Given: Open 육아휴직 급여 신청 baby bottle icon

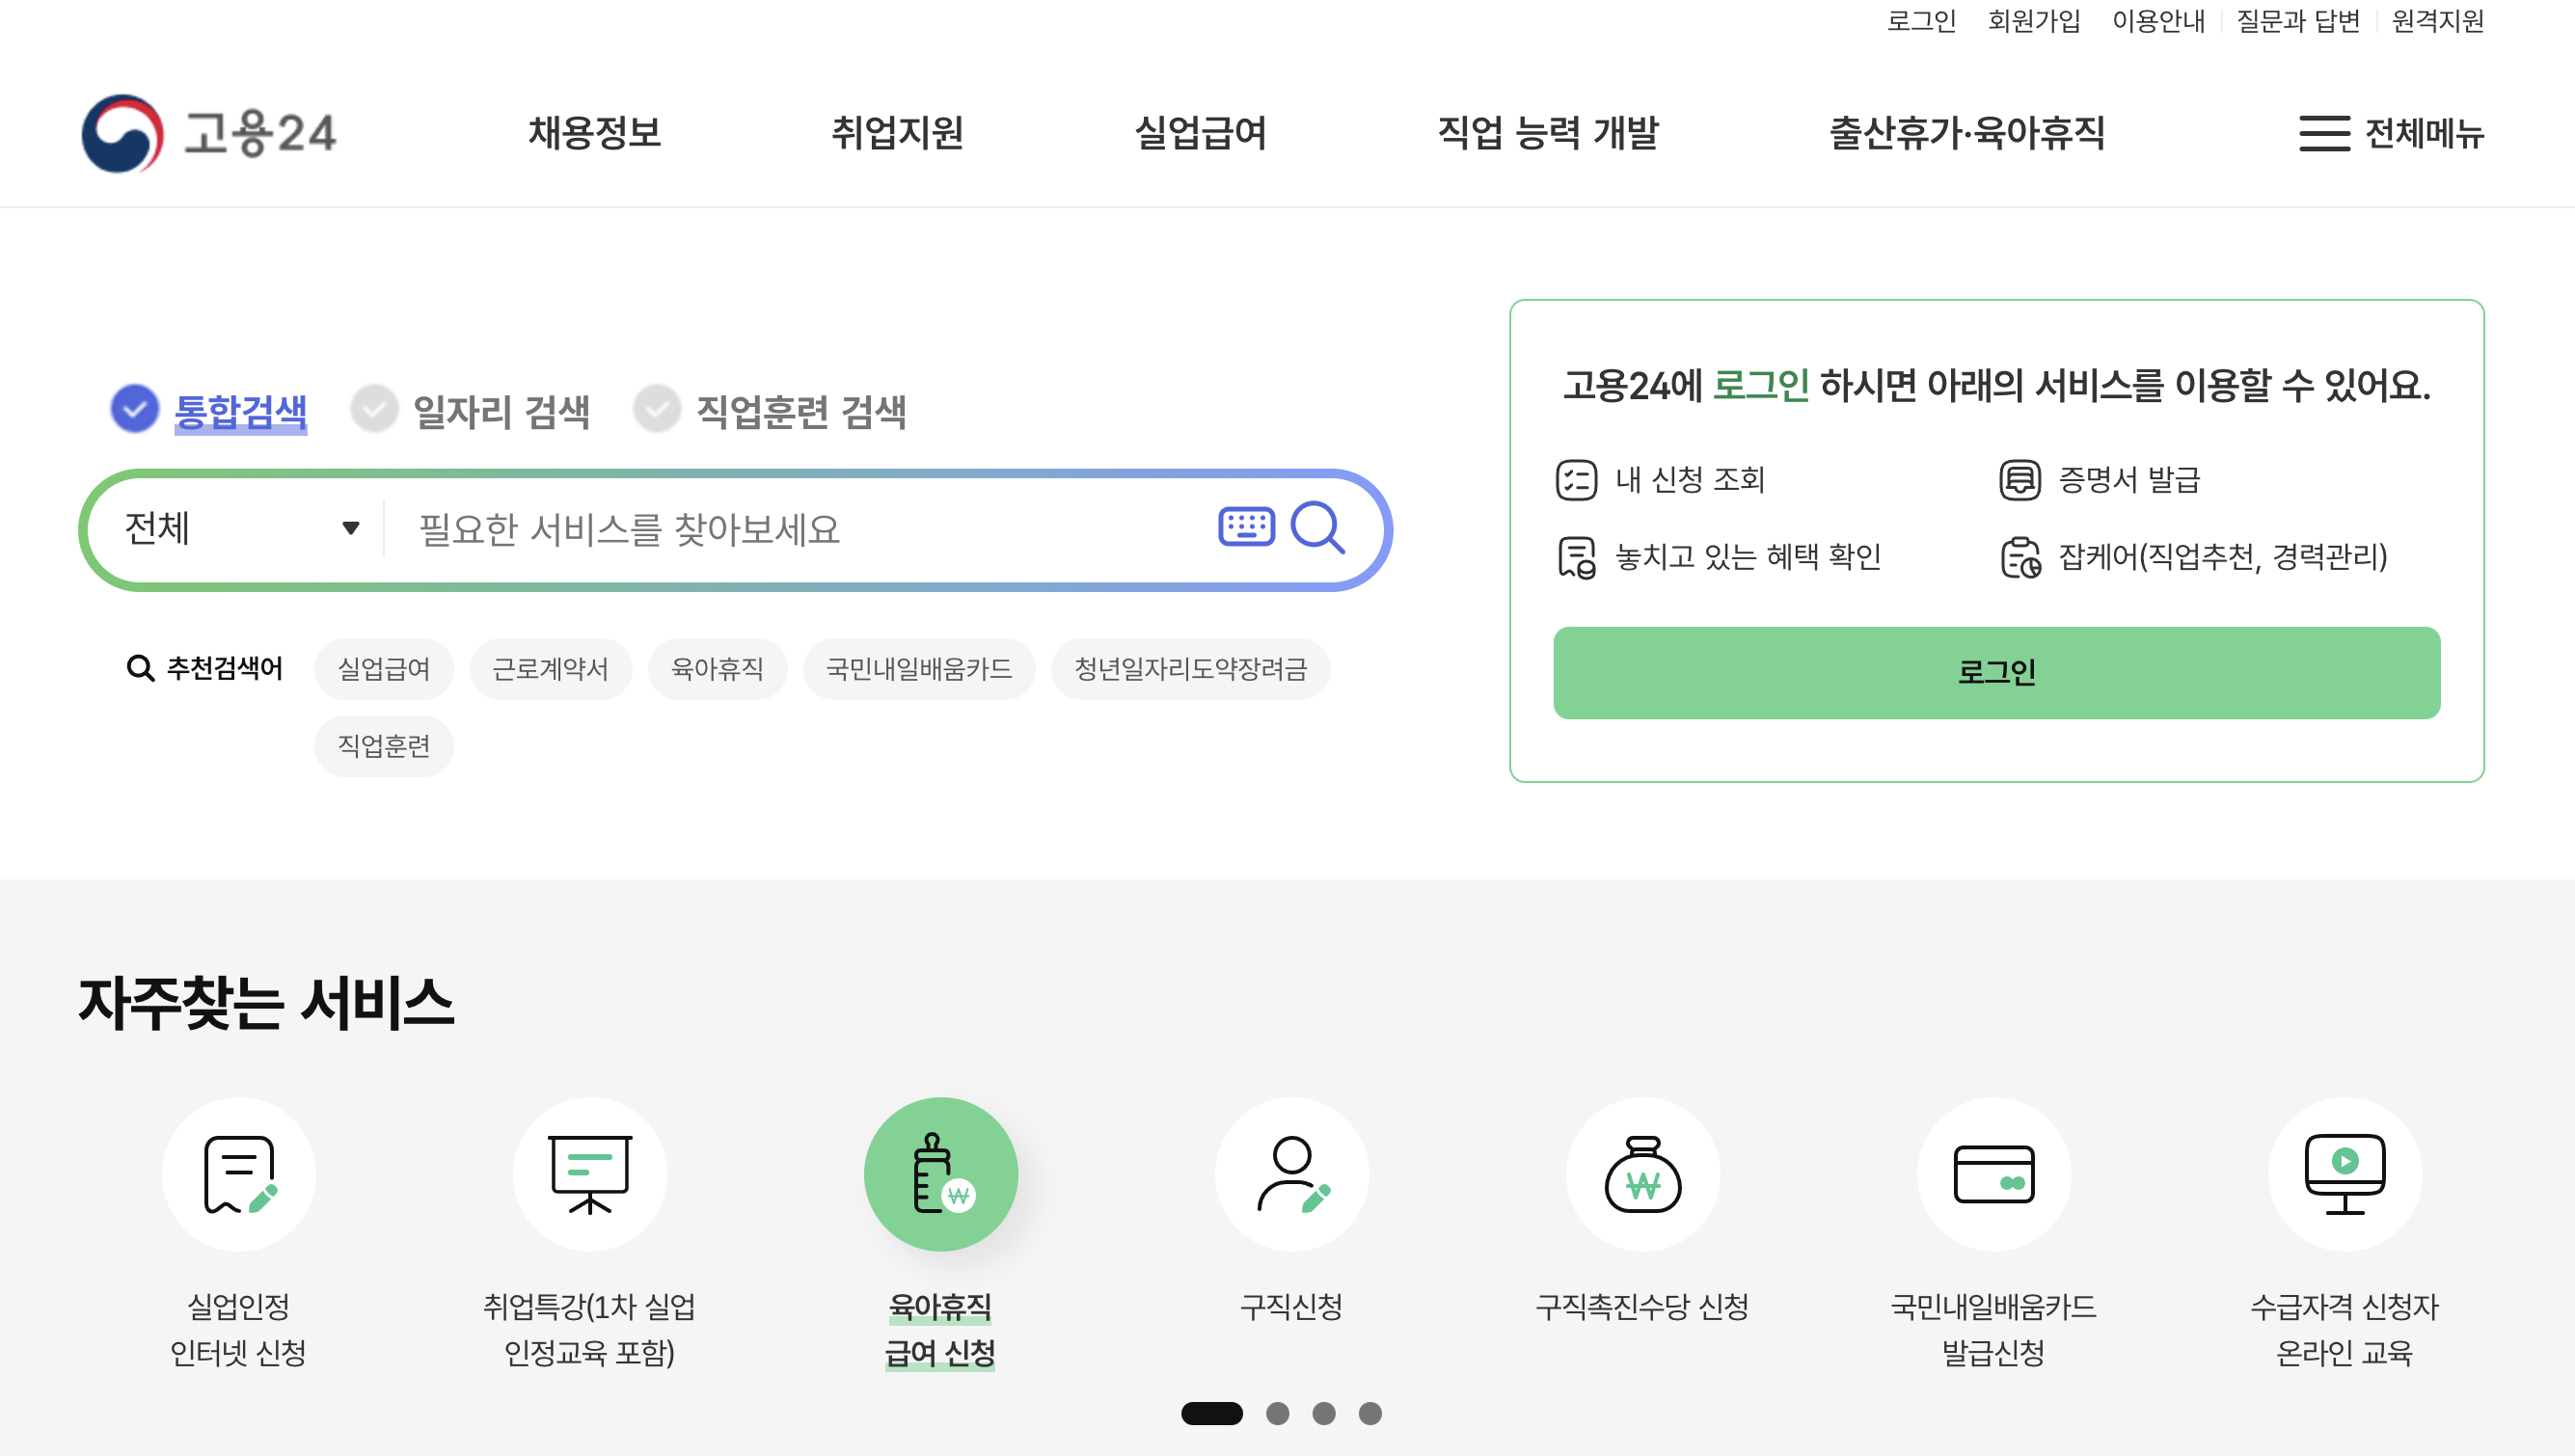Looking at the screenshot, I should point(941,1174).
